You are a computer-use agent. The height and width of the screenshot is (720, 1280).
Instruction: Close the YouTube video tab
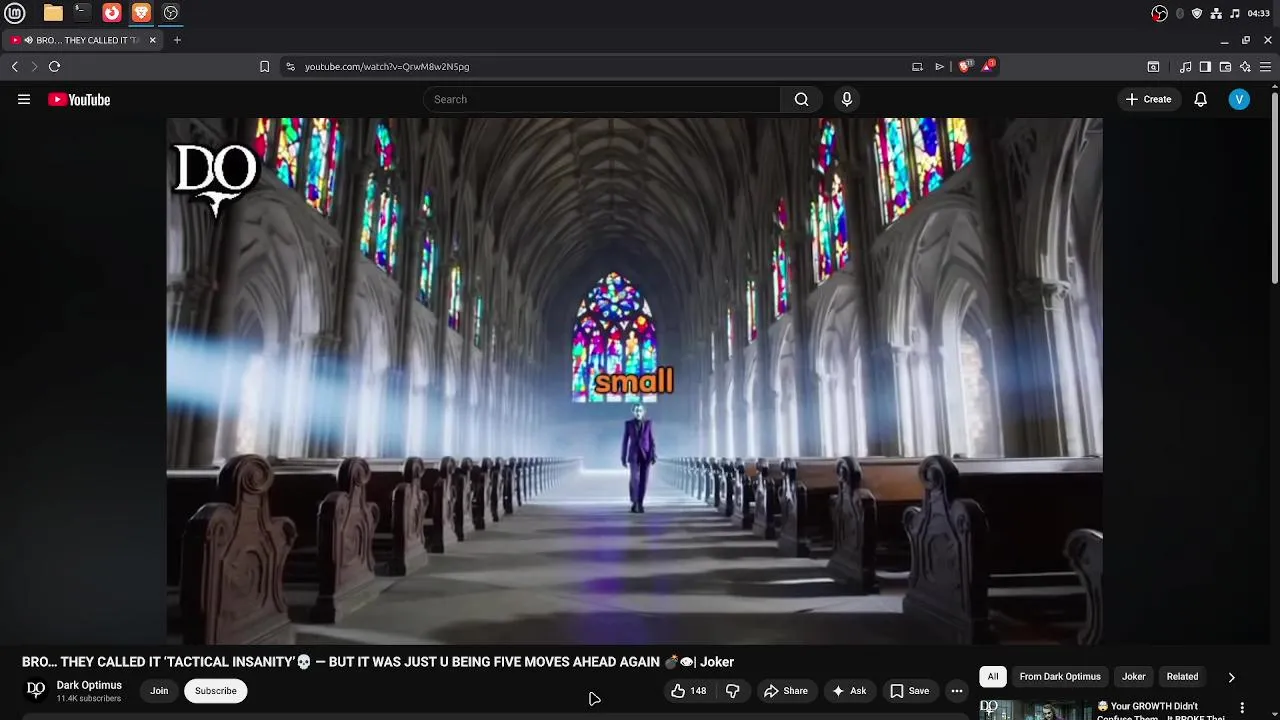(152, 40)
